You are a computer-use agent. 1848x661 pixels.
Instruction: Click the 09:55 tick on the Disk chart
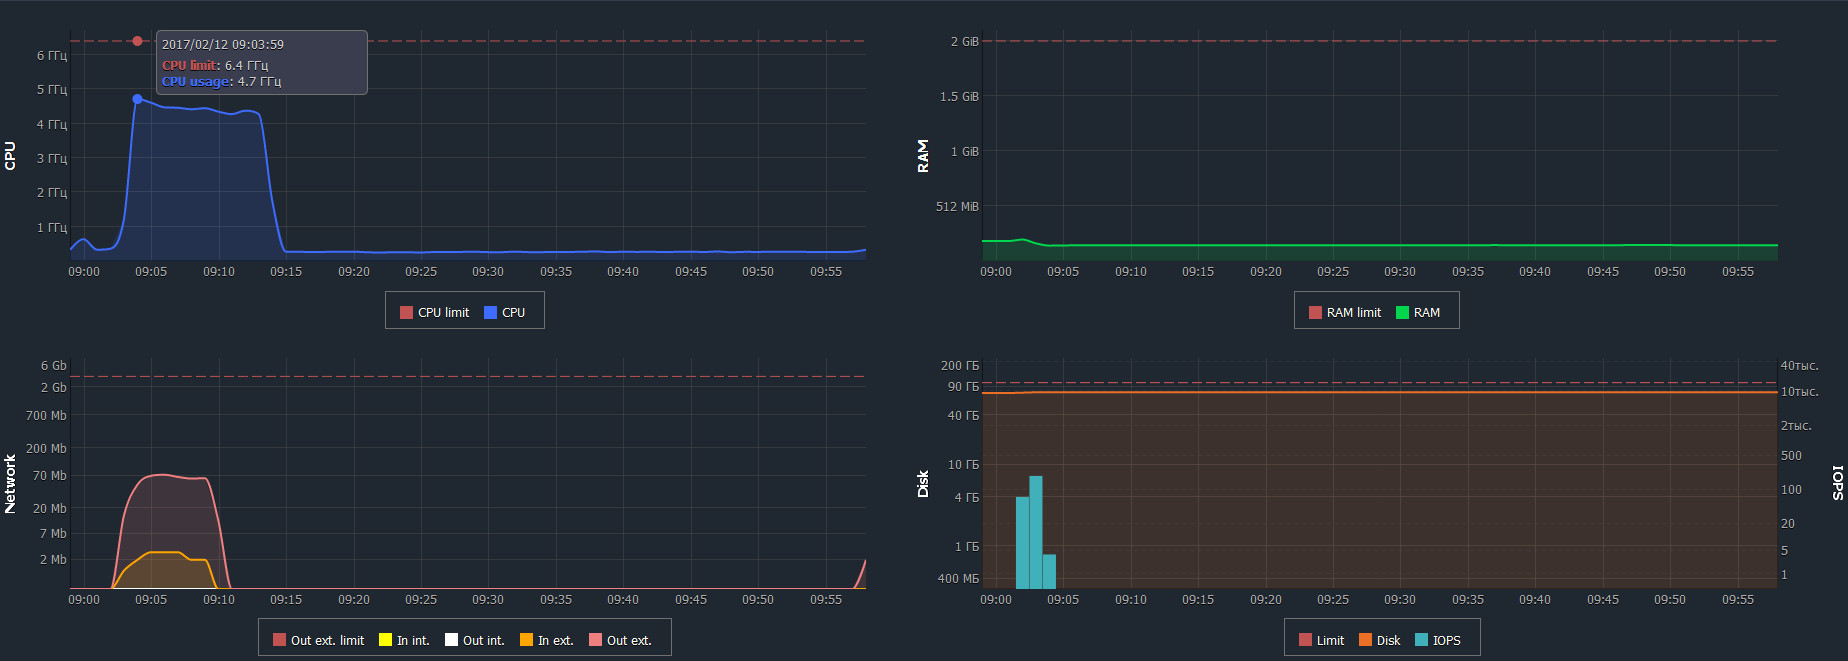(1738, 599)
